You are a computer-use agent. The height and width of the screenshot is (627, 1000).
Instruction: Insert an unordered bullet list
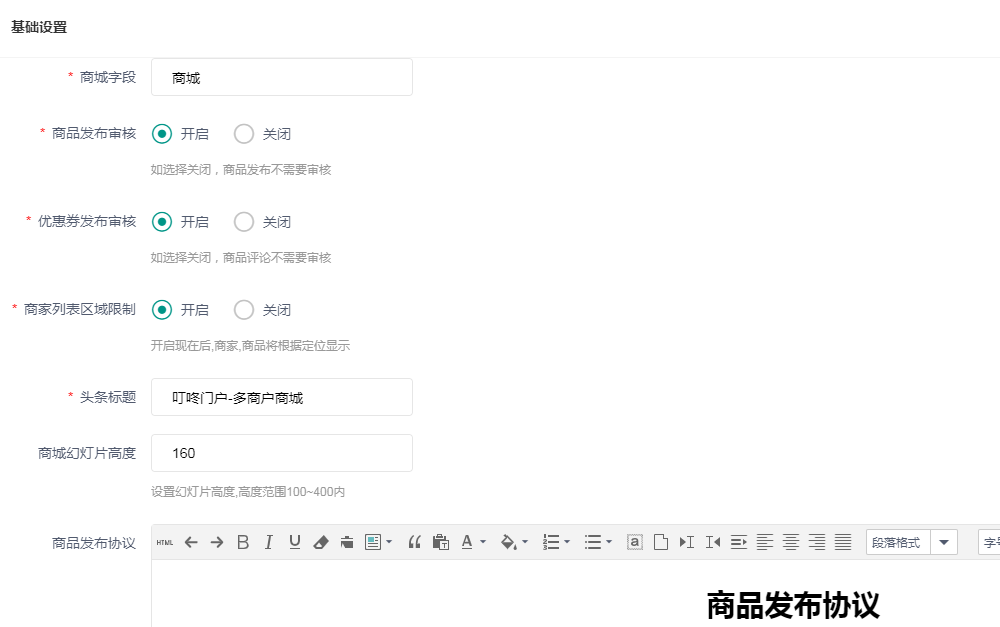coord(592,542)
